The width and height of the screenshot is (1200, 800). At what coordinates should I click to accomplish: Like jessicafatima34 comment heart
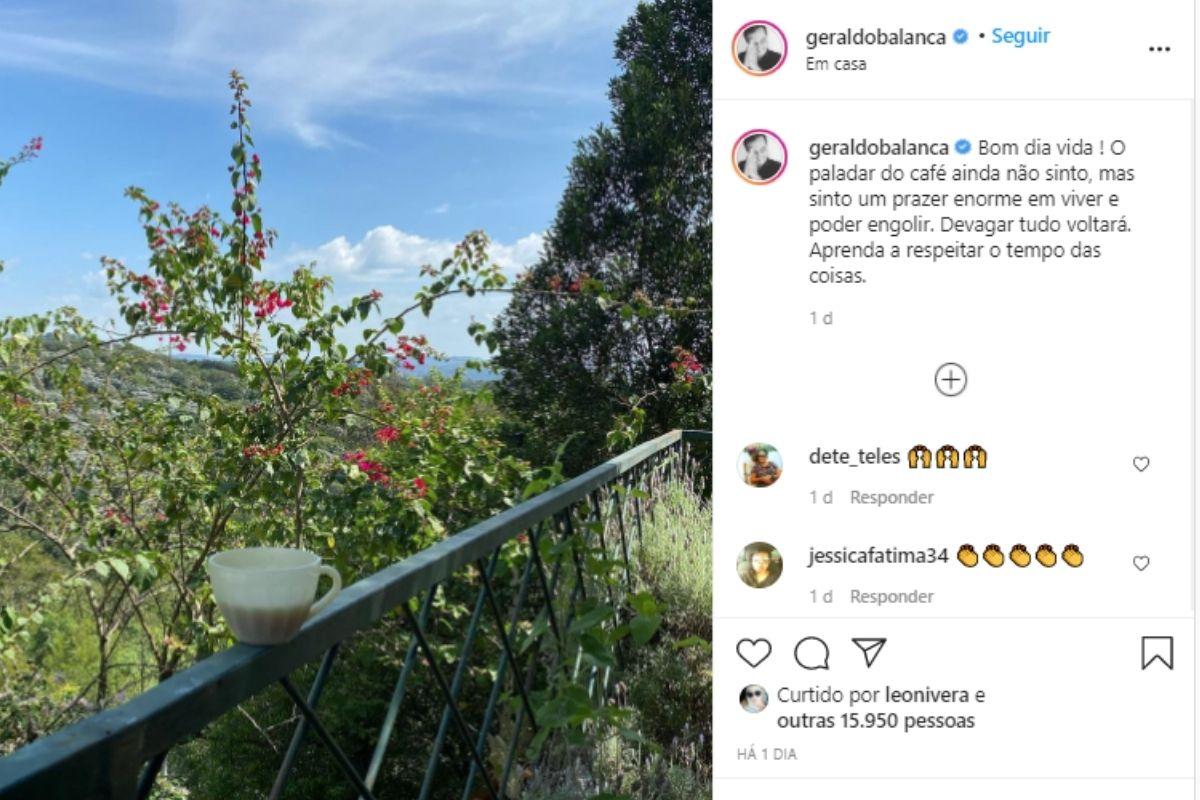pyautogui.click(x=1141, y=564)
